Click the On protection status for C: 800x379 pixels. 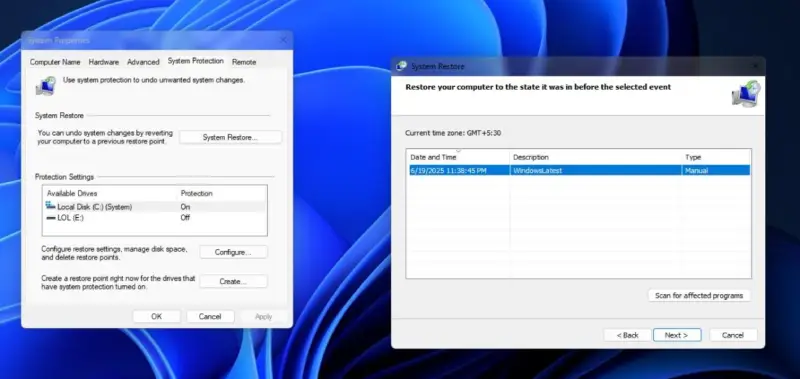coord(185,207)
